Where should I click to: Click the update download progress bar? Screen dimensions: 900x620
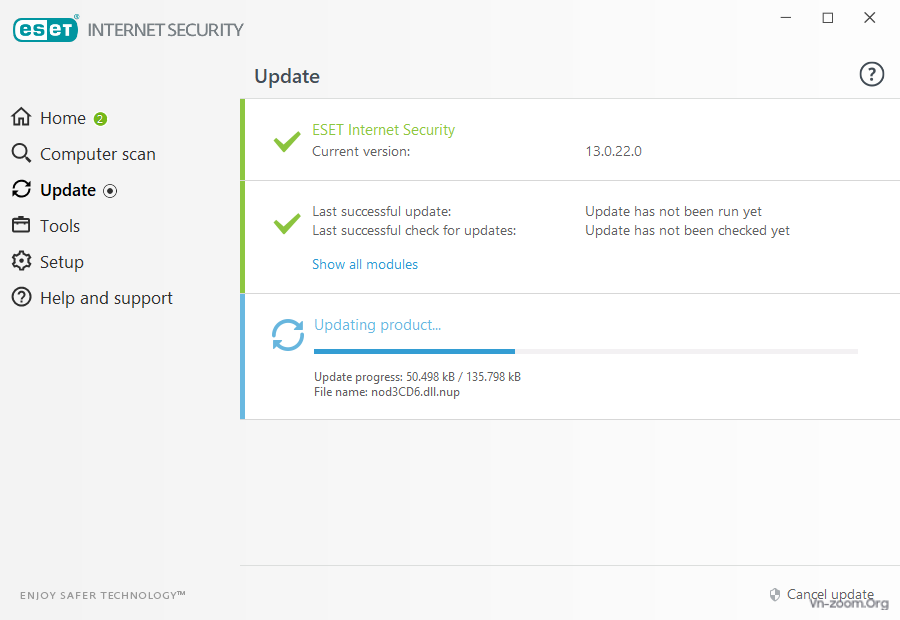585,351
